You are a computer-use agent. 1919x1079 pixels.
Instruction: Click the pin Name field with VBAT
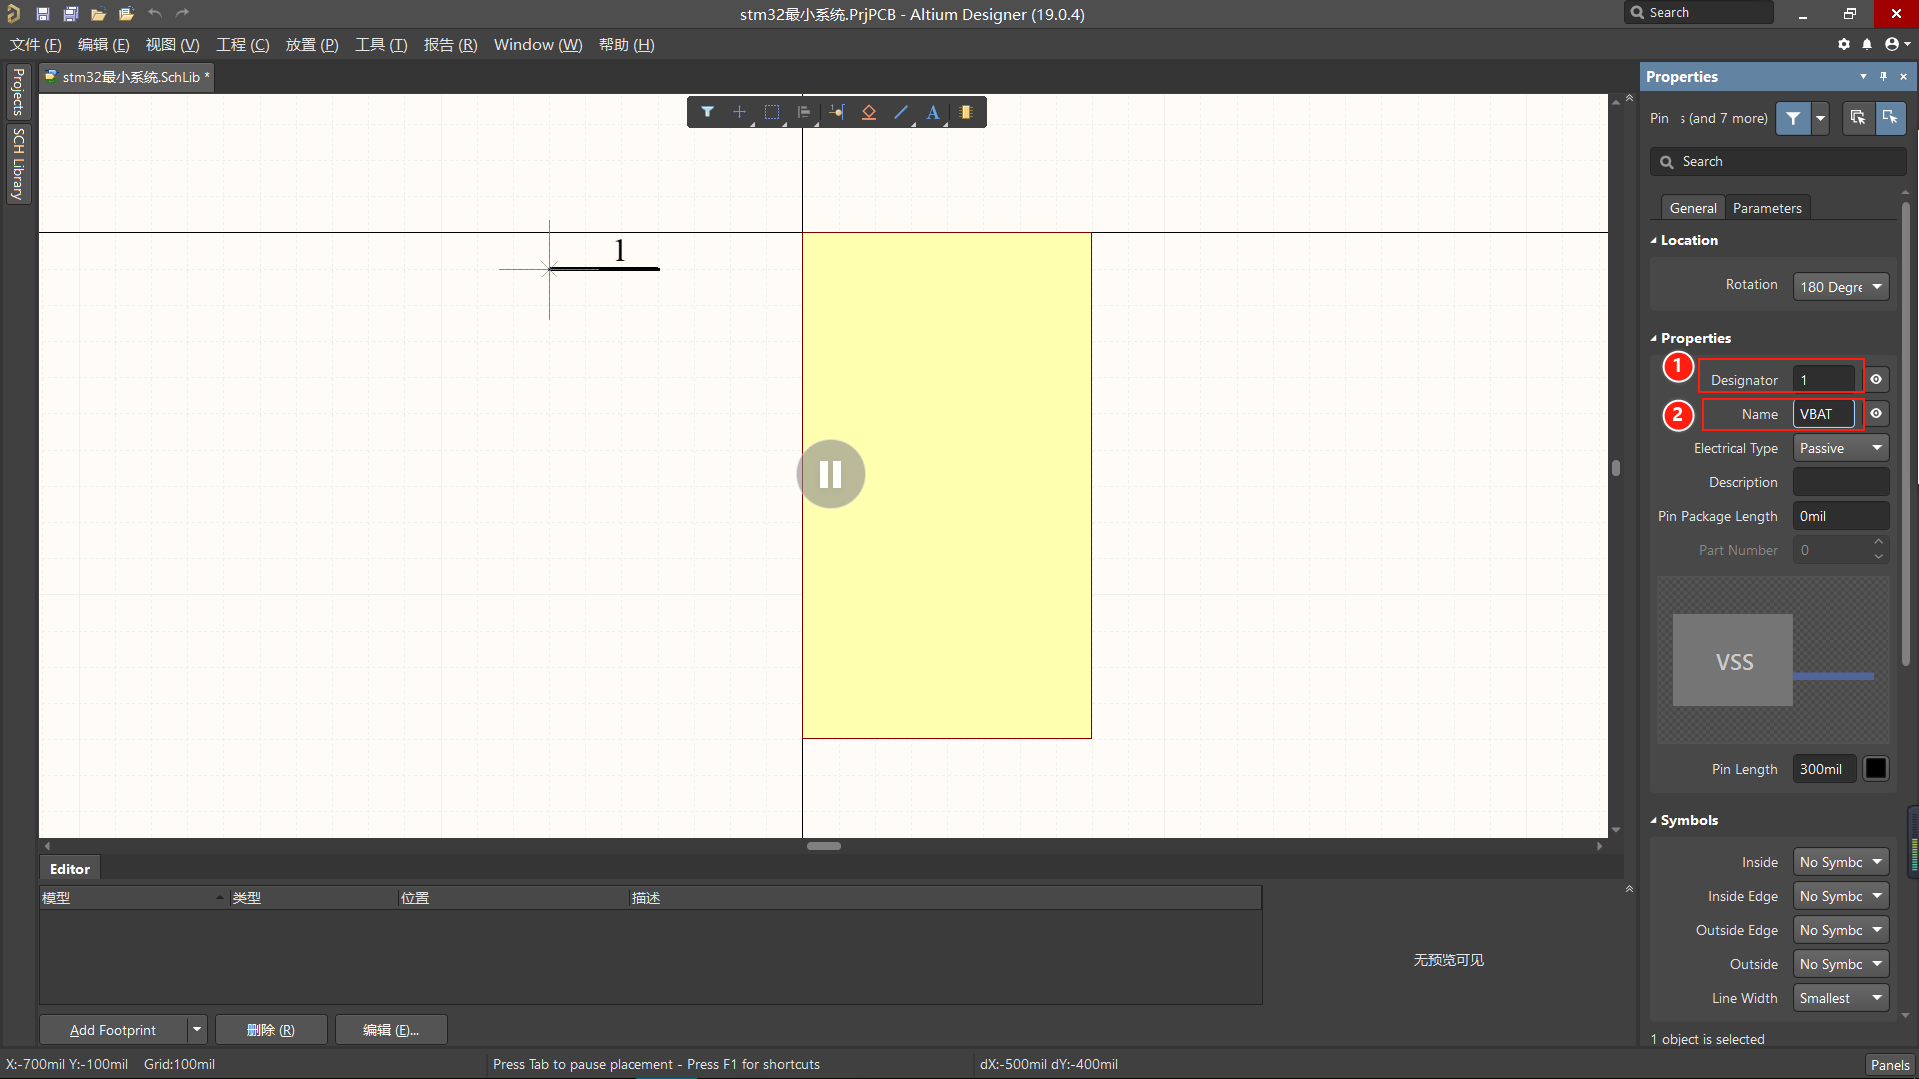pos(1824,414)
